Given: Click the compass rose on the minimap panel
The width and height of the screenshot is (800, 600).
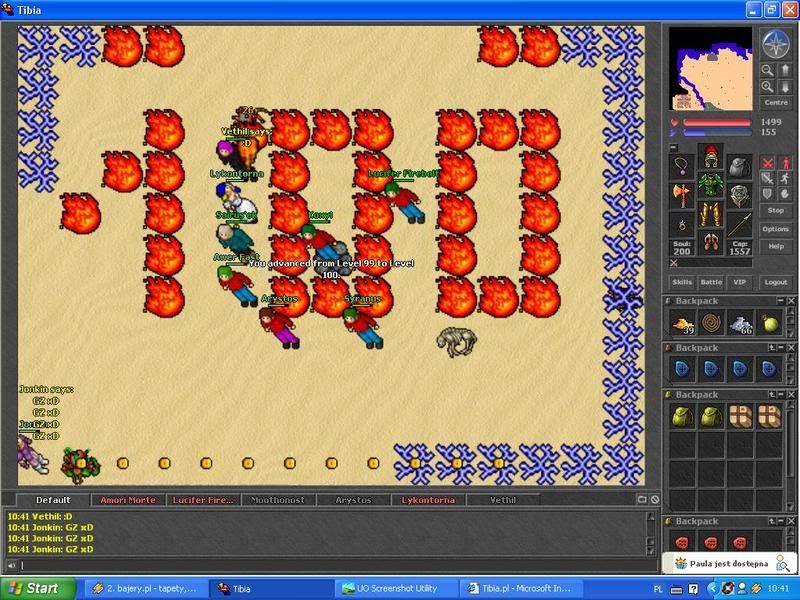Looking at the screenshot, I should 776,44.
